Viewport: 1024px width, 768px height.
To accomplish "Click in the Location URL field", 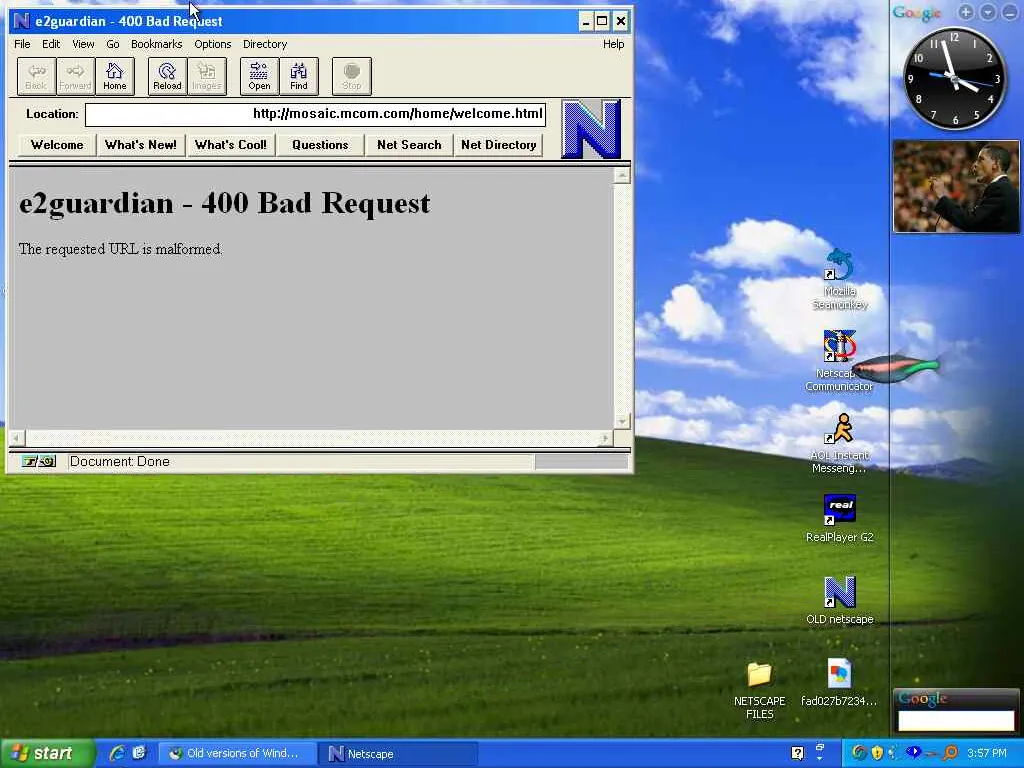I will [315, 114].
